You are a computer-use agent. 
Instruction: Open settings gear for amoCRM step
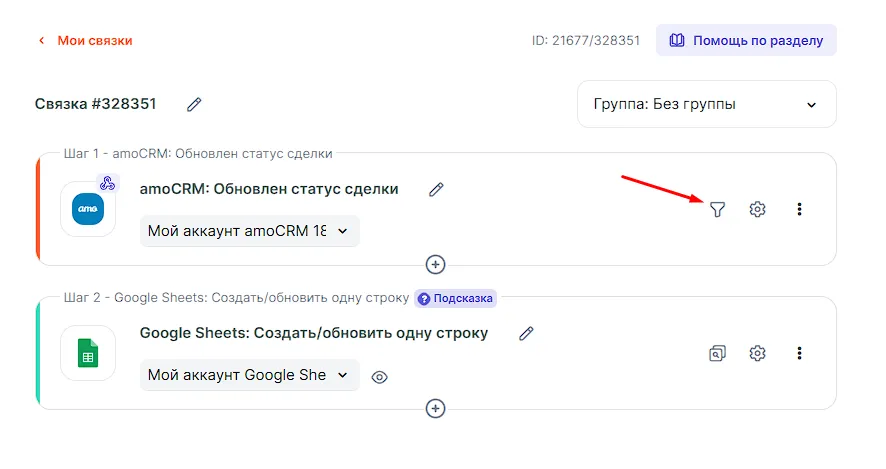[757, 209]
